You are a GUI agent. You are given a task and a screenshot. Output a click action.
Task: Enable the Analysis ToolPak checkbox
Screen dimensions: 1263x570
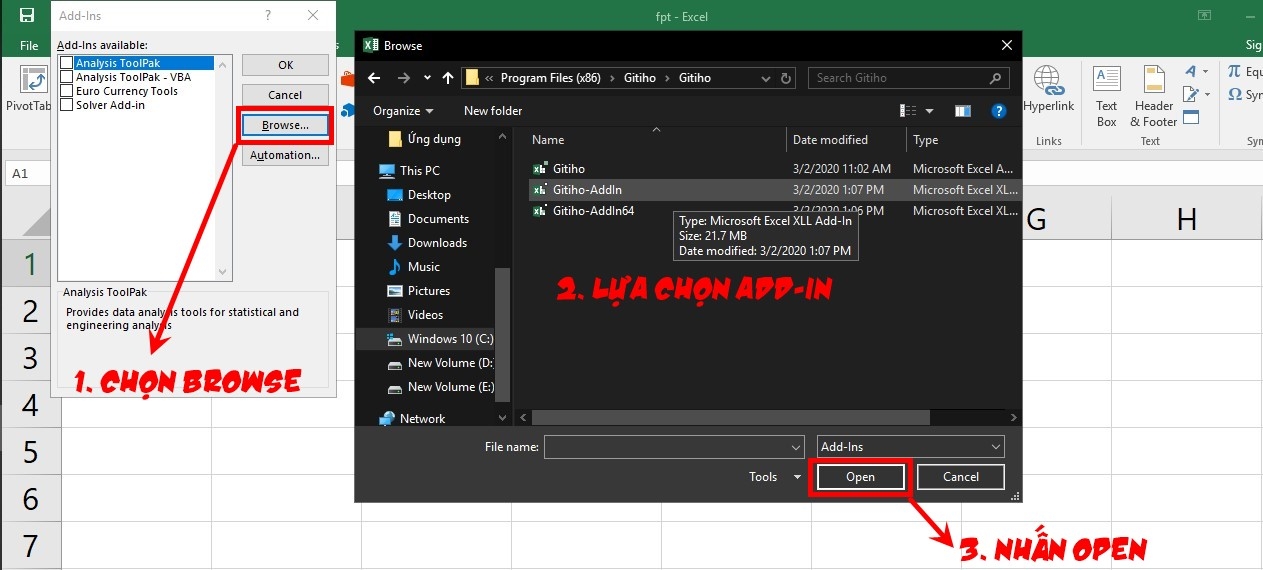point(67,63)
